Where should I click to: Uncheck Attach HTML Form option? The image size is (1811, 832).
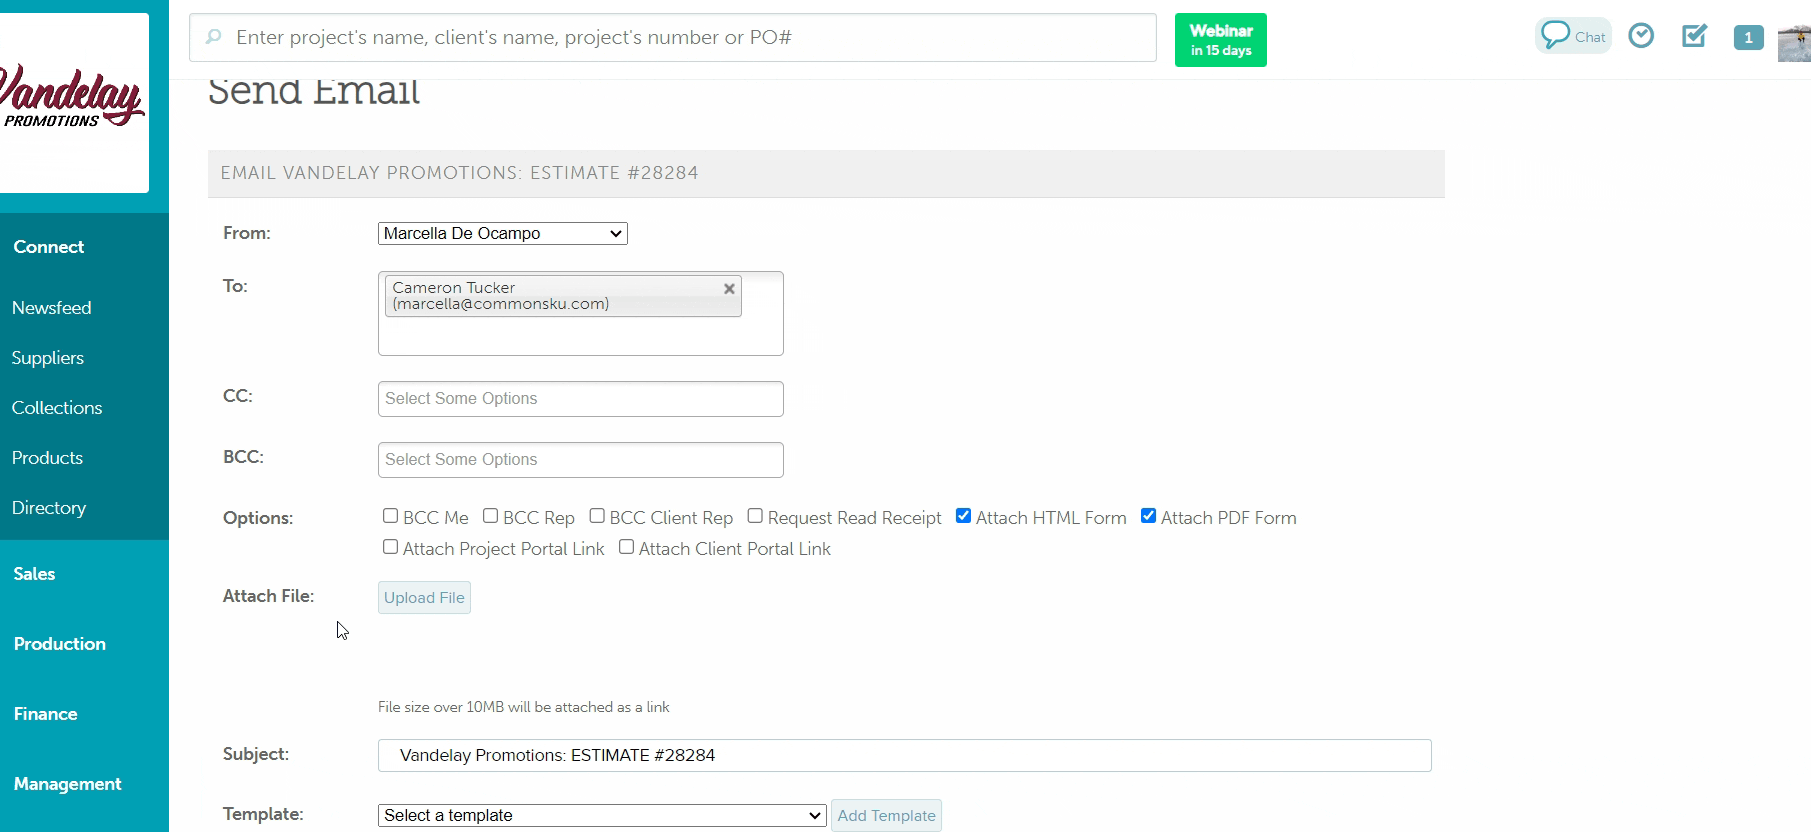click(963, 516)
